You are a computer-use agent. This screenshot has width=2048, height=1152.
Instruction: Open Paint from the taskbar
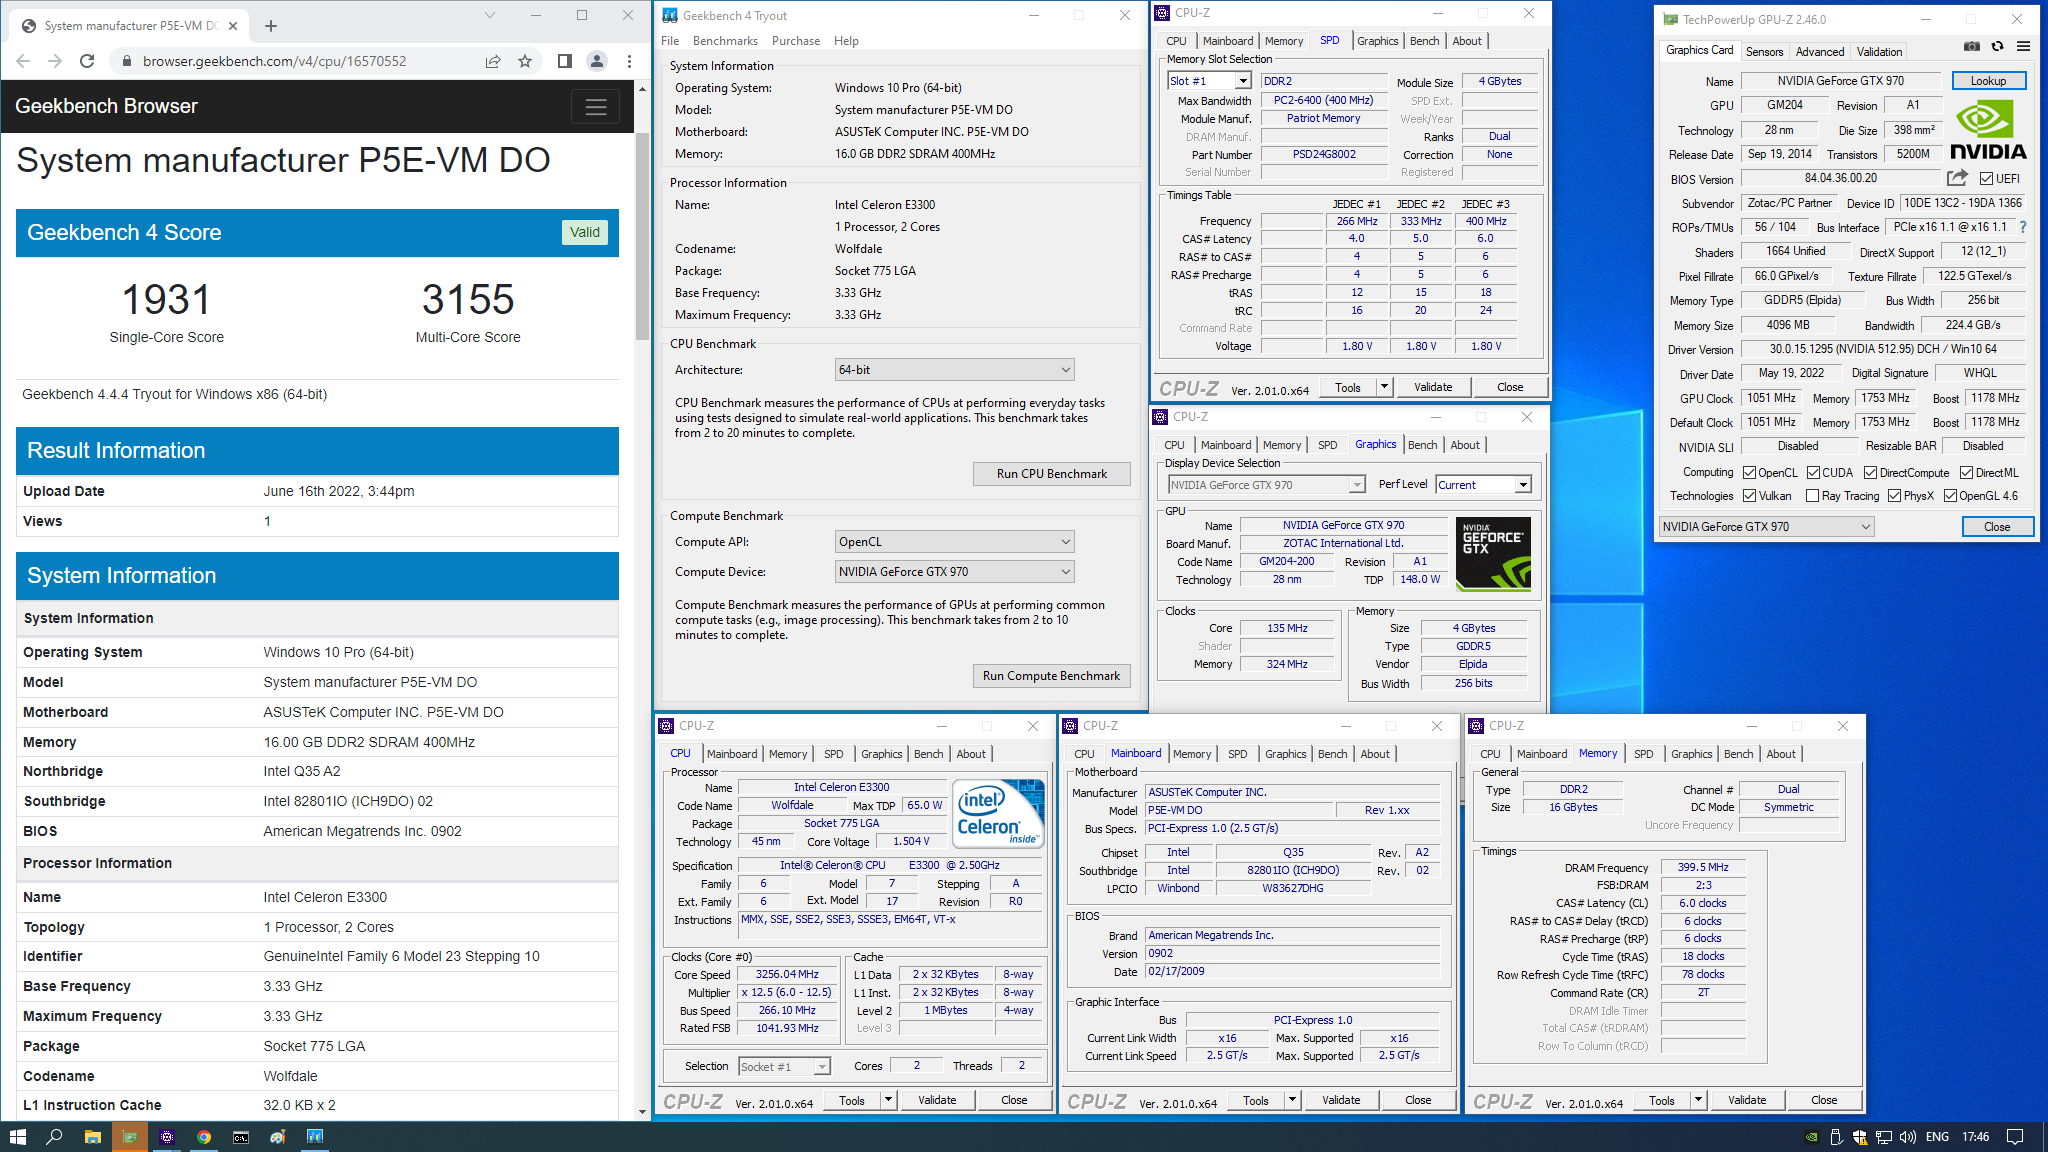[278, 1137]
